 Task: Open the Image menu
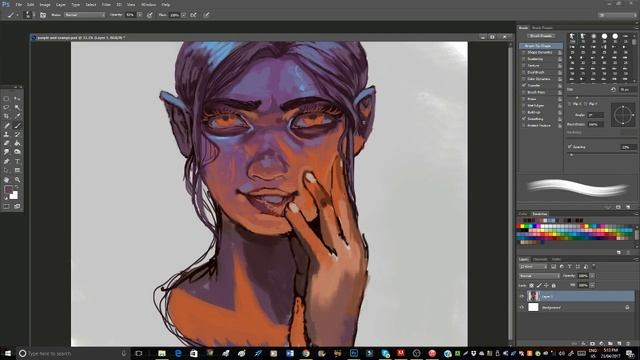tap(45, 4)
